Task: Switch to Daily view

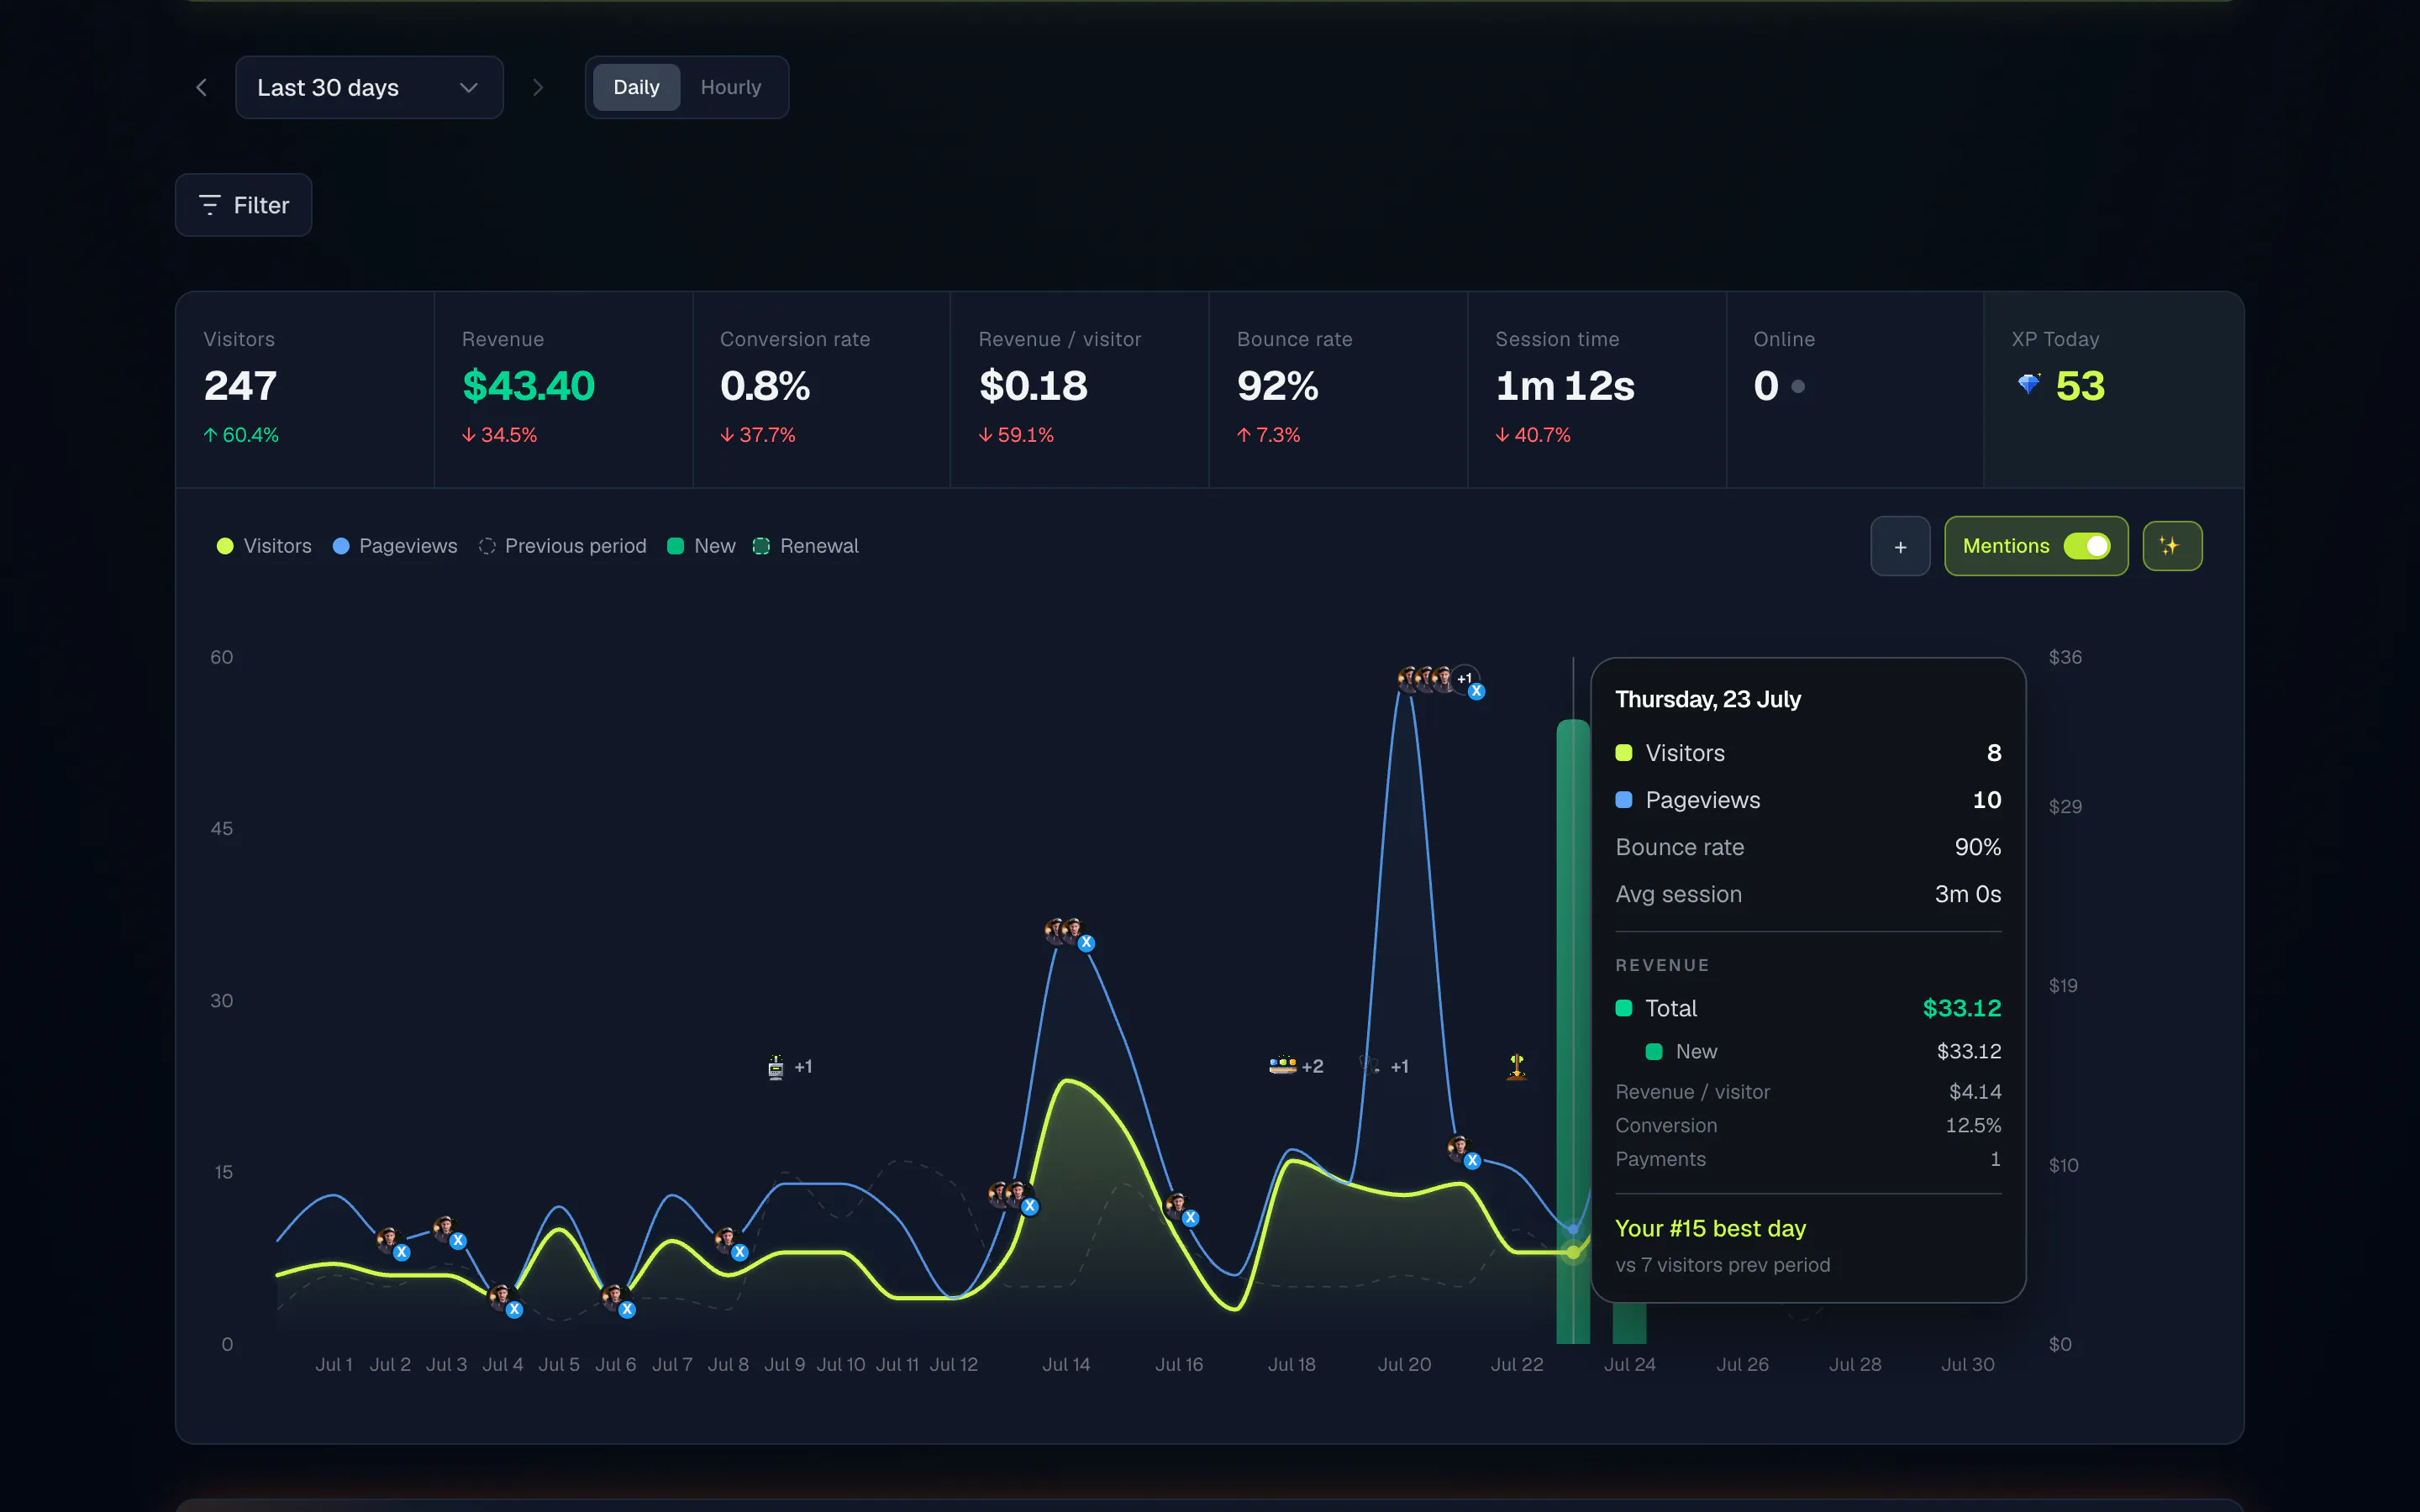Action: tap(636, 88)
